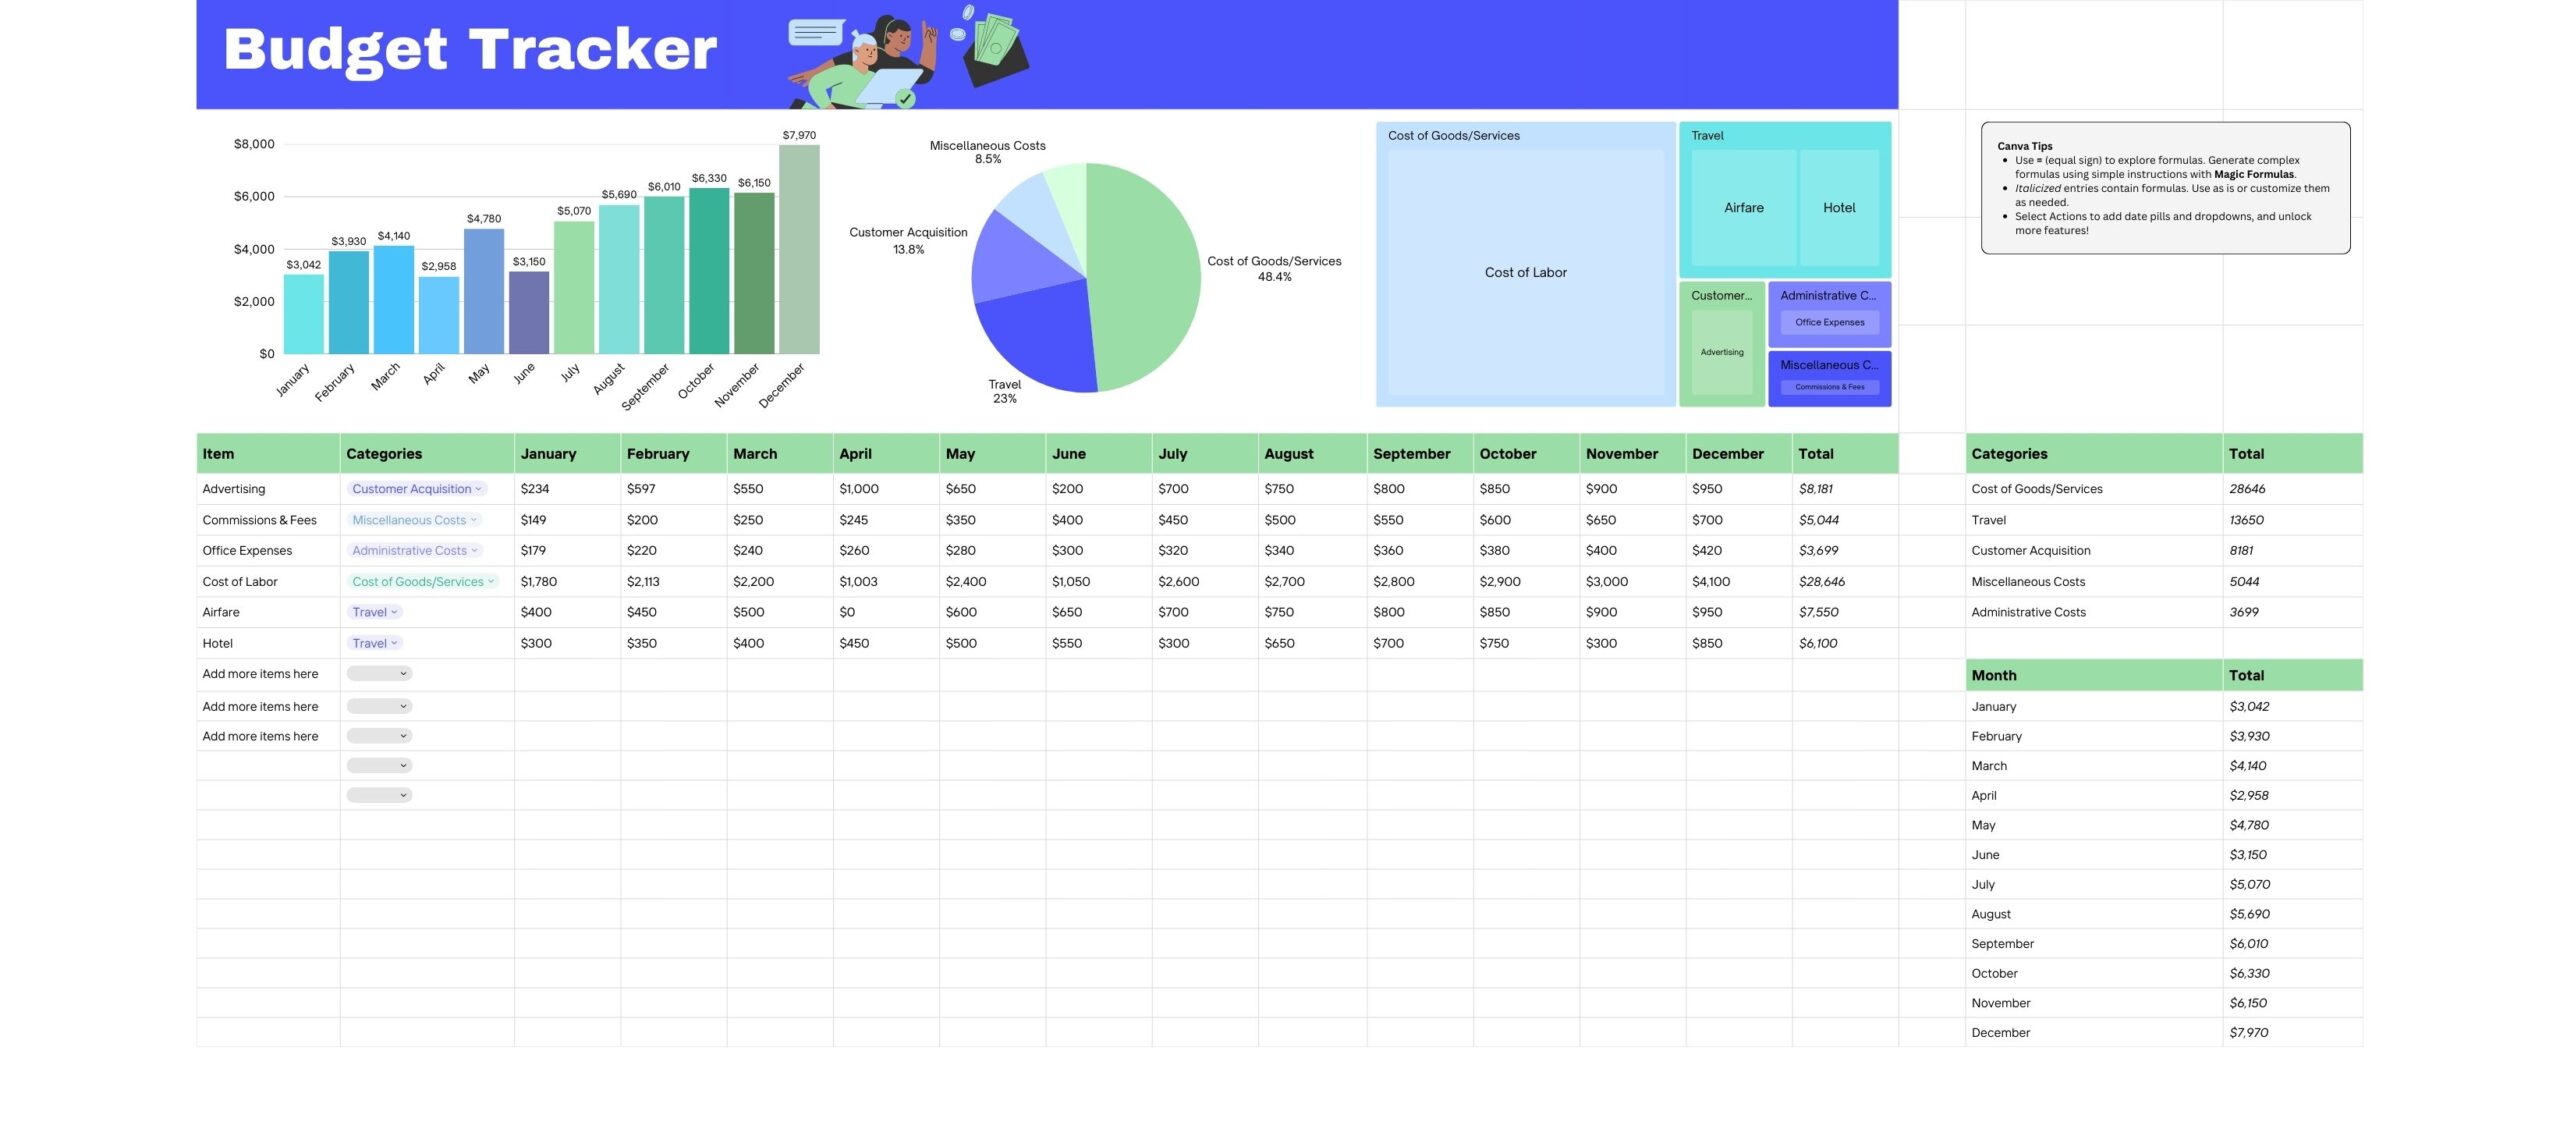Open the Customer Acquisition category dropdown for Advertising

tap(416, 488)
